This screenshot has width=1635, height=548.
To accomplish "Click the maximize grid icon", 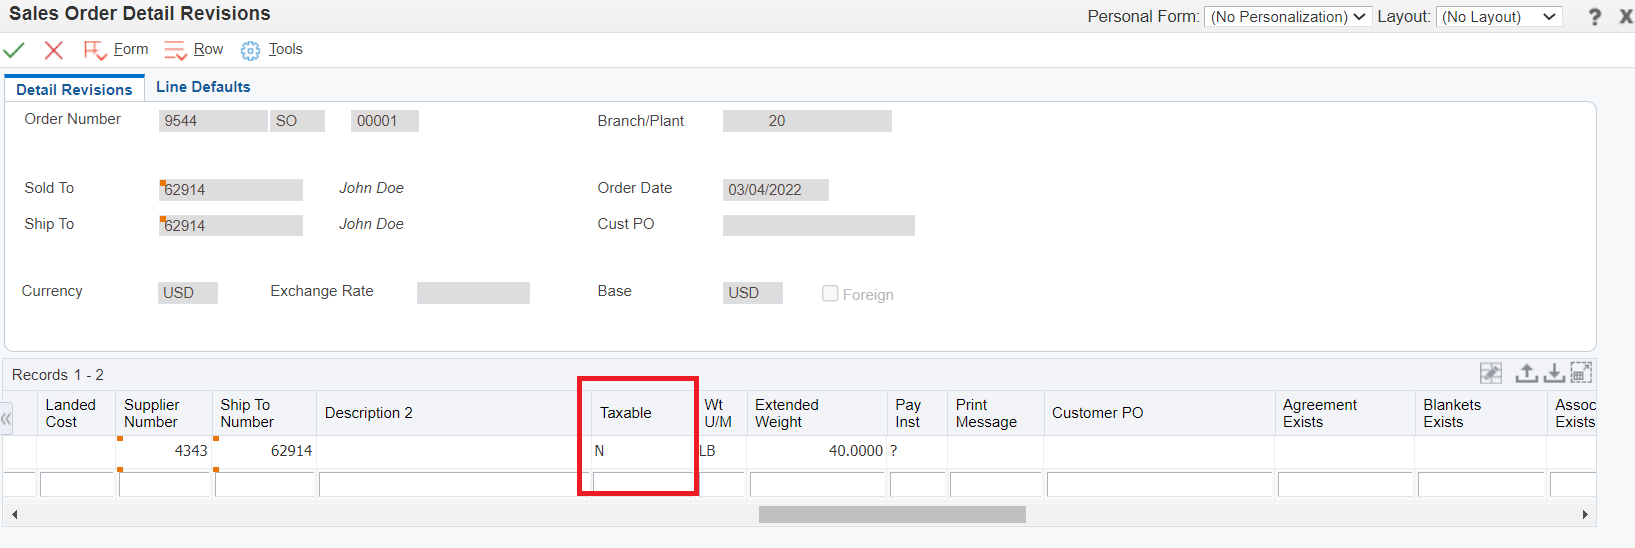I will pyautogui.click(x=1581, y=373).
